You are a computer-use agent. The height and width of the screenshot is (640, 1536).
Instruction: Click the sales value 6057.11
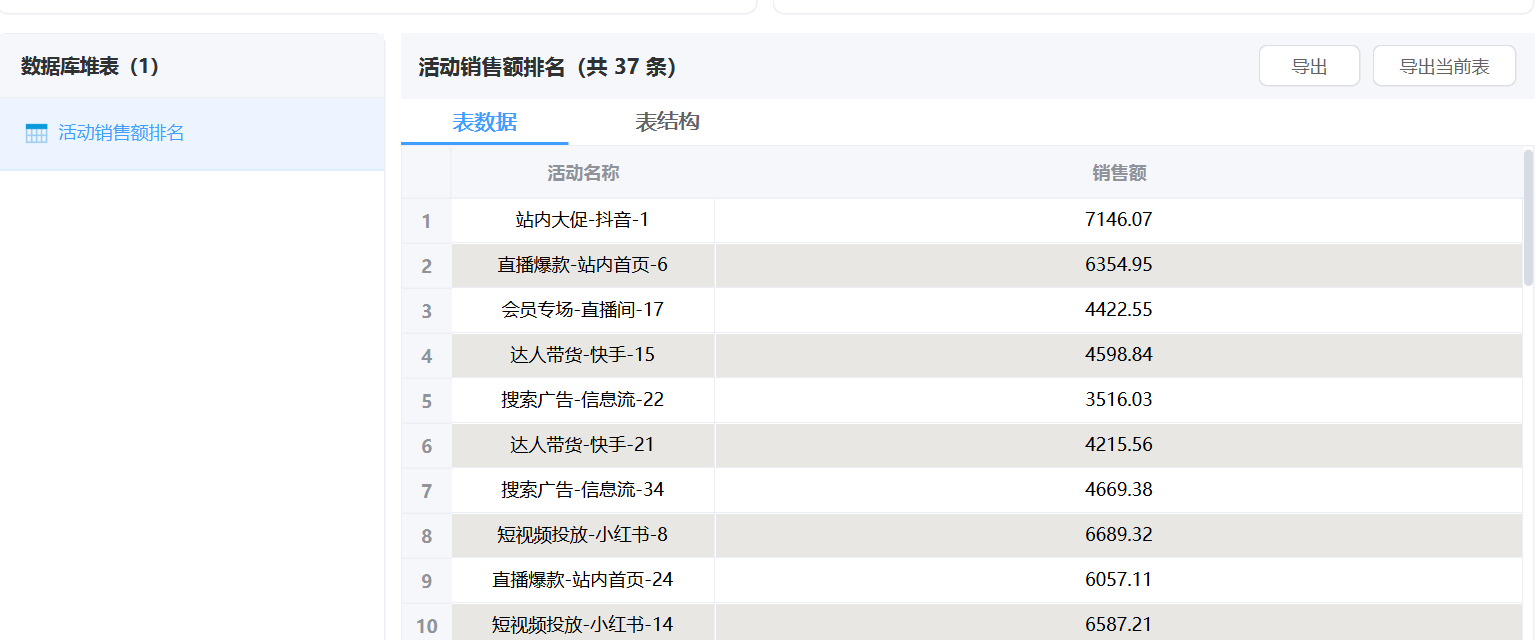tap(1118, 580)
